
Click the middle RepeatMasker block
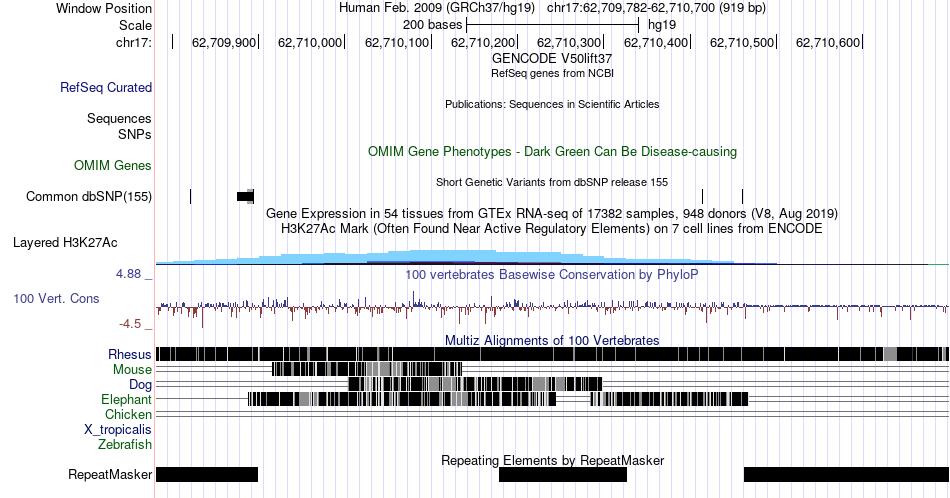click(563, 474)
